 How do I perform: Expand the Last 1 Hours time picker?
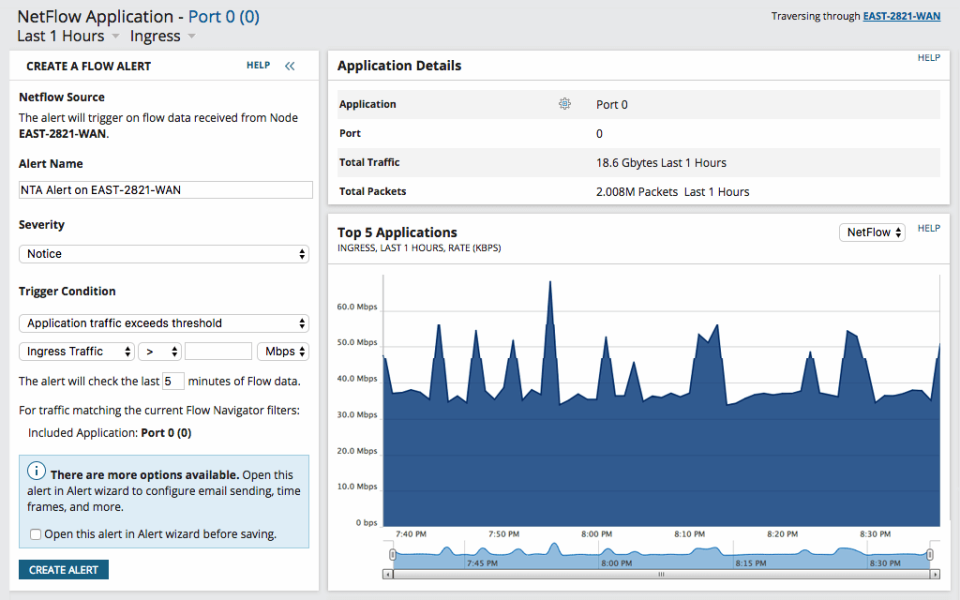(62, 36)
